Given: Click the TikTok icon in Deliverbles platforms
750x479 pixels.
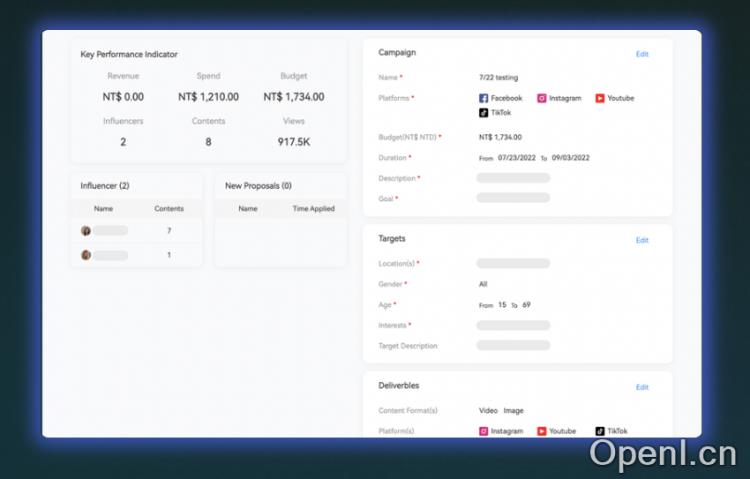Looking at the screenshot, I should tap(600, 431).
